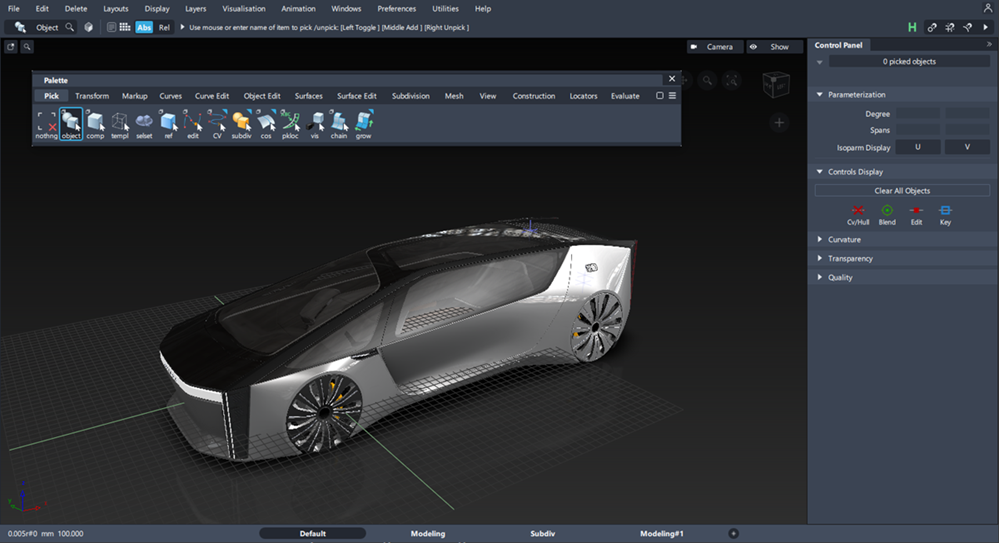Screen dimensions: 999x543
Task: Switch to the Evaluate palette tab
Action: [x=625, y=96]
